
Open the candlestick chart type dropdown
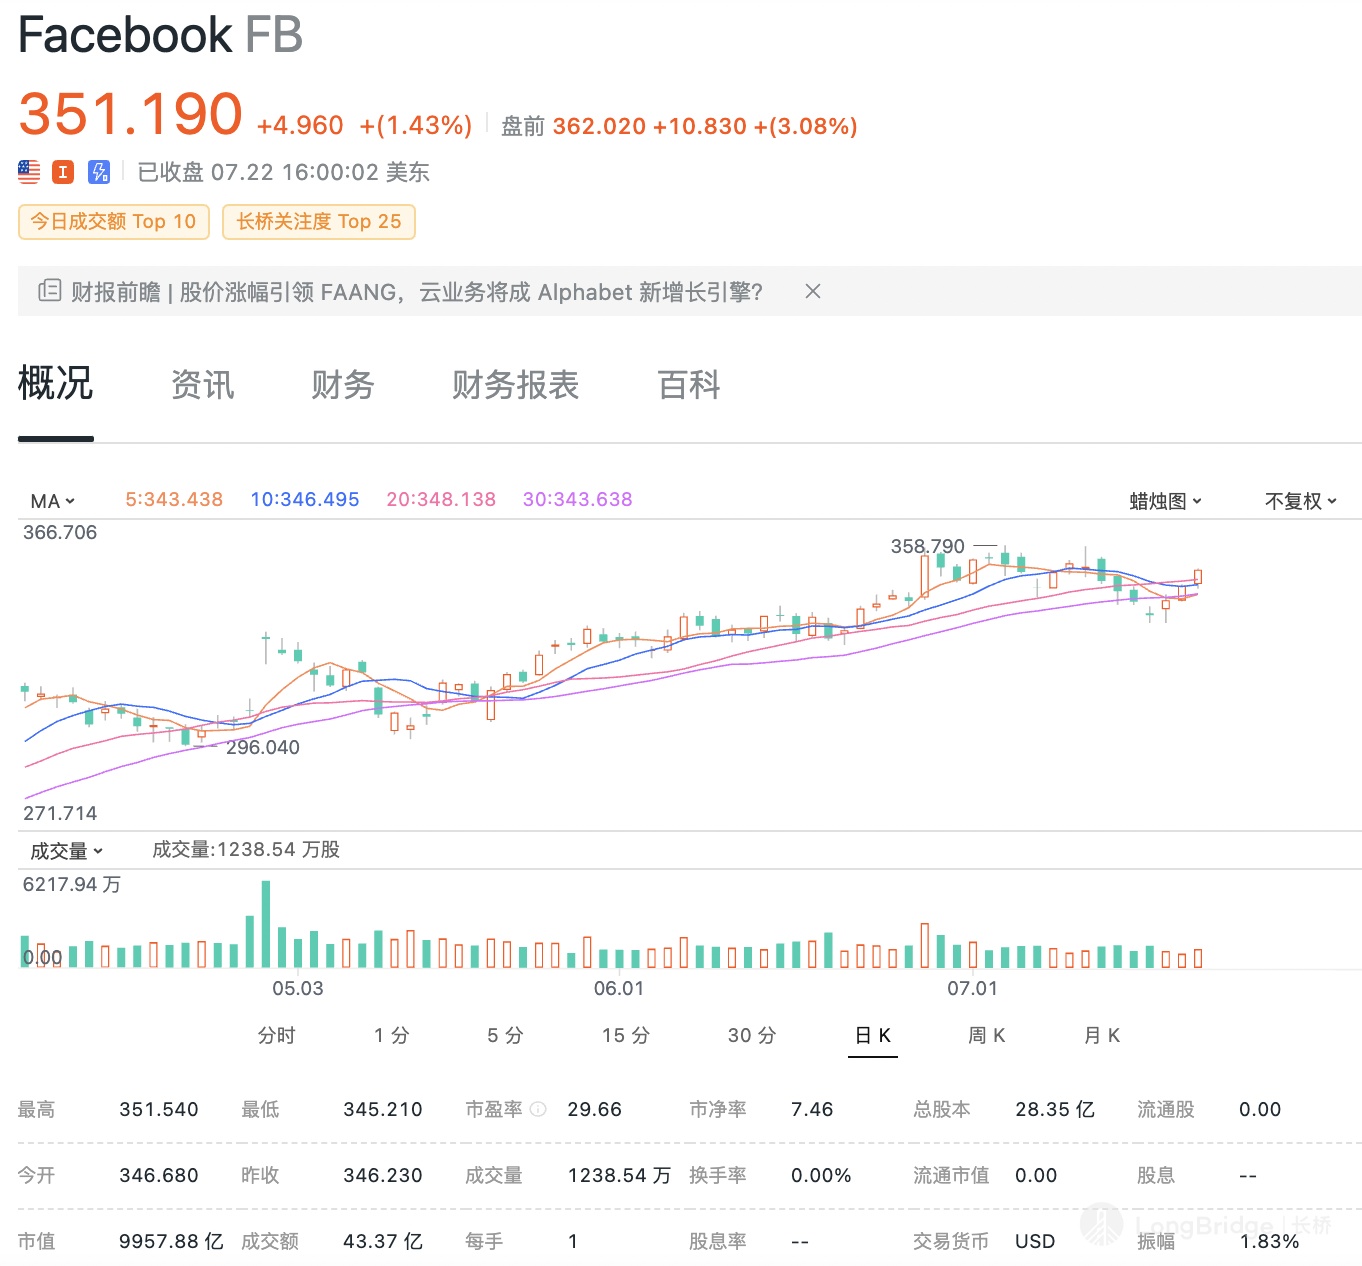click(x=1165, y=501)
